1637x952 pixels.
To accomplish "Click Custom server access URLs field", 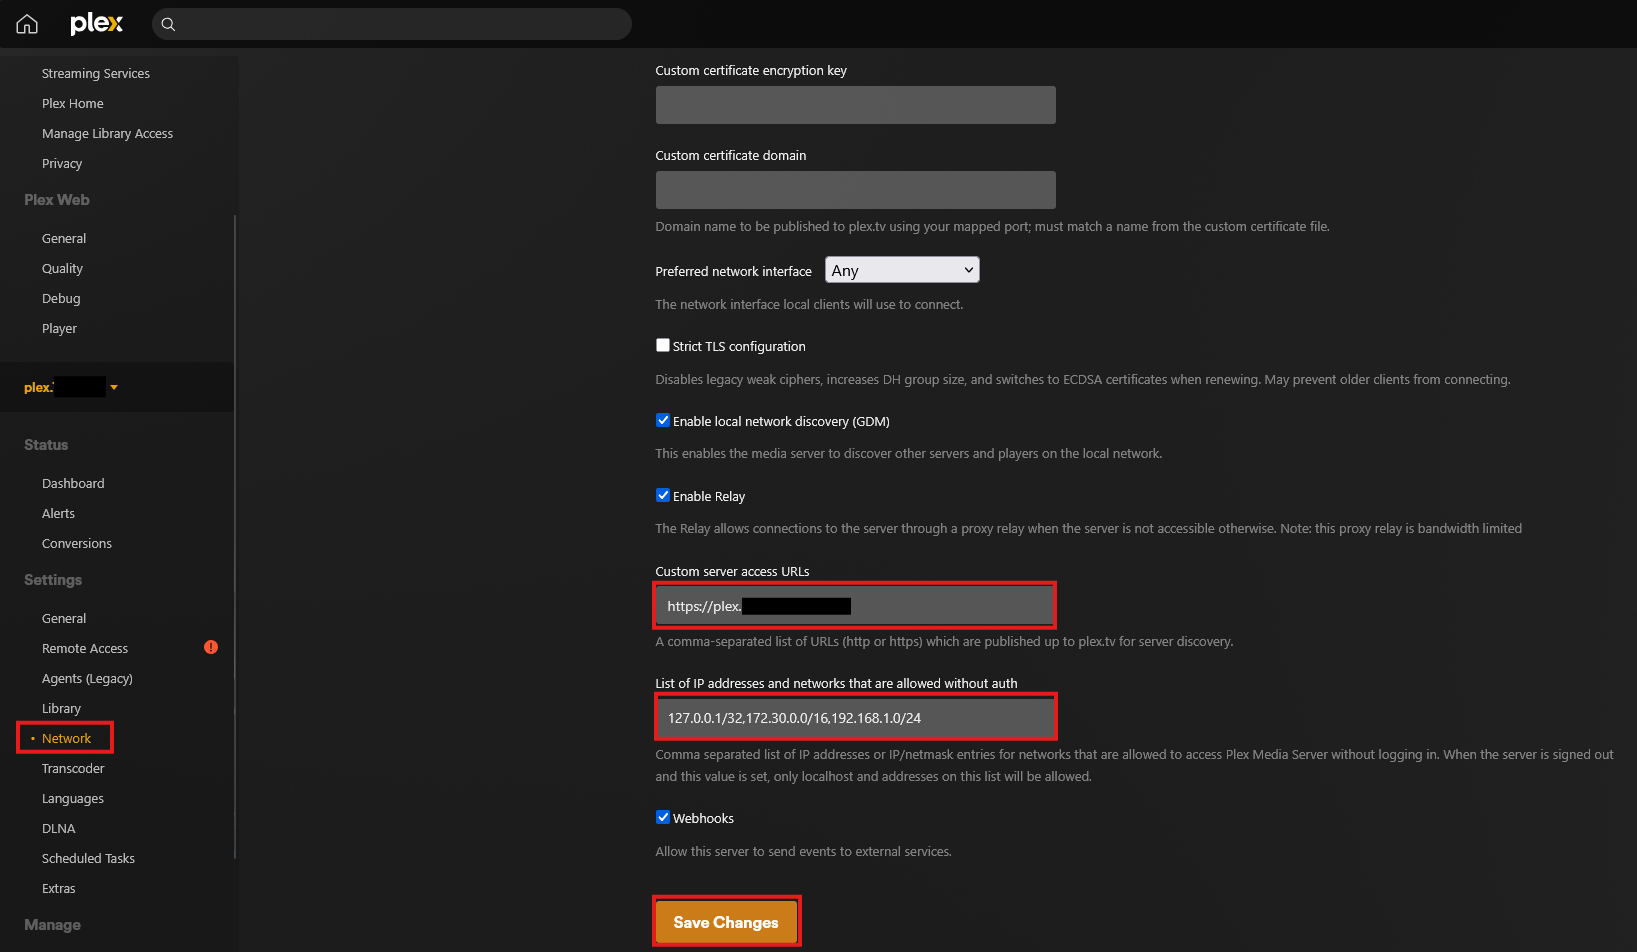I will 855,606.
